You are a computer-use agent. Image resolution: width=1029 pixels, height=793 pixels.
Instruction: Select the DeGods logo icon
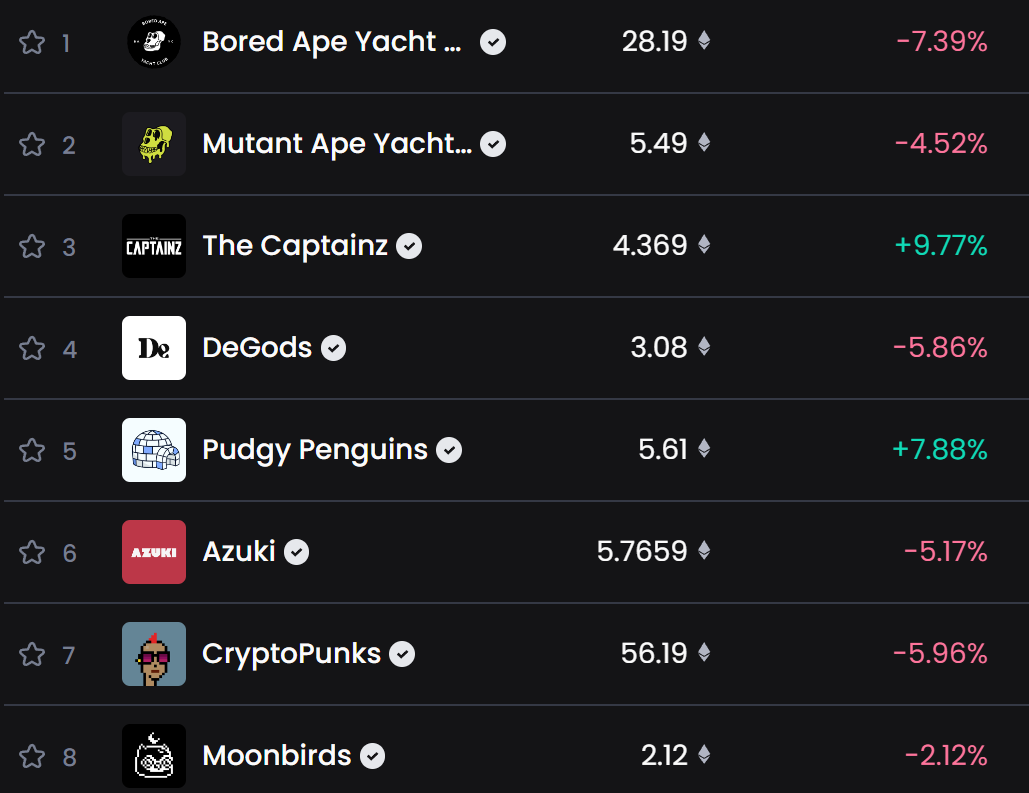(154, 348)
